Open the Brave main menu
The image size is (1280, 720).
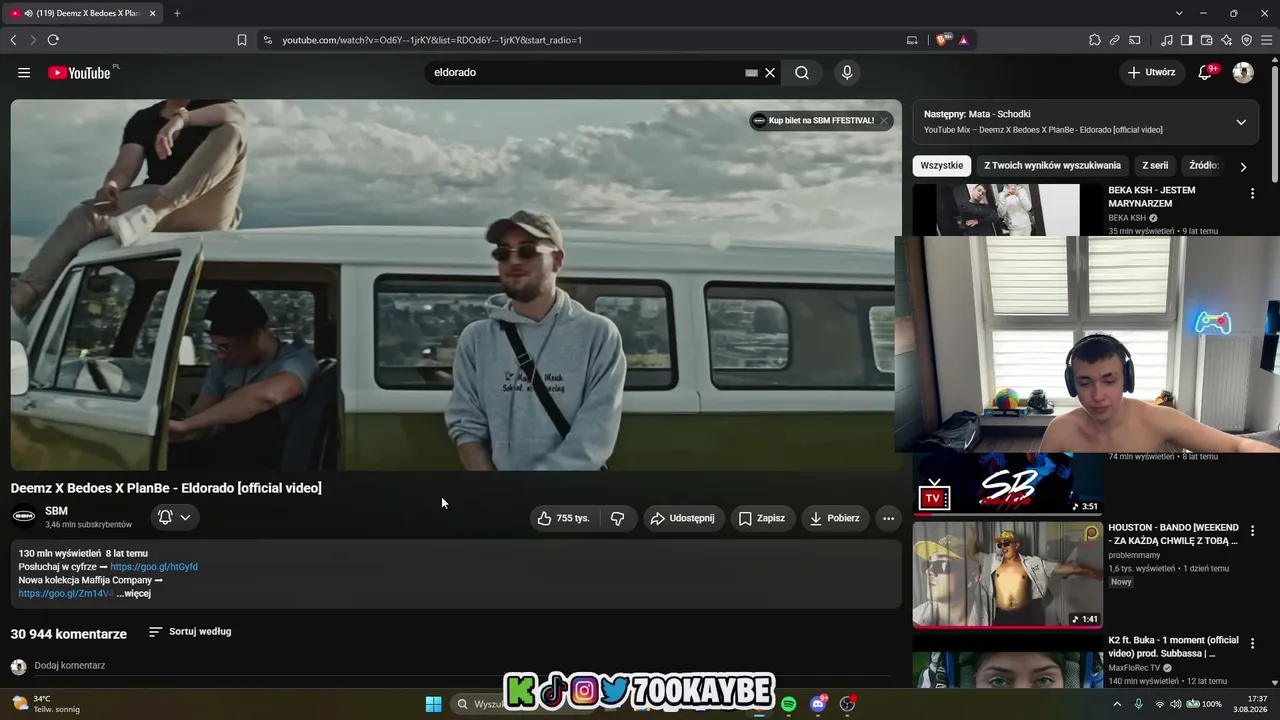pyautogui.click(x=1267, y=40)
